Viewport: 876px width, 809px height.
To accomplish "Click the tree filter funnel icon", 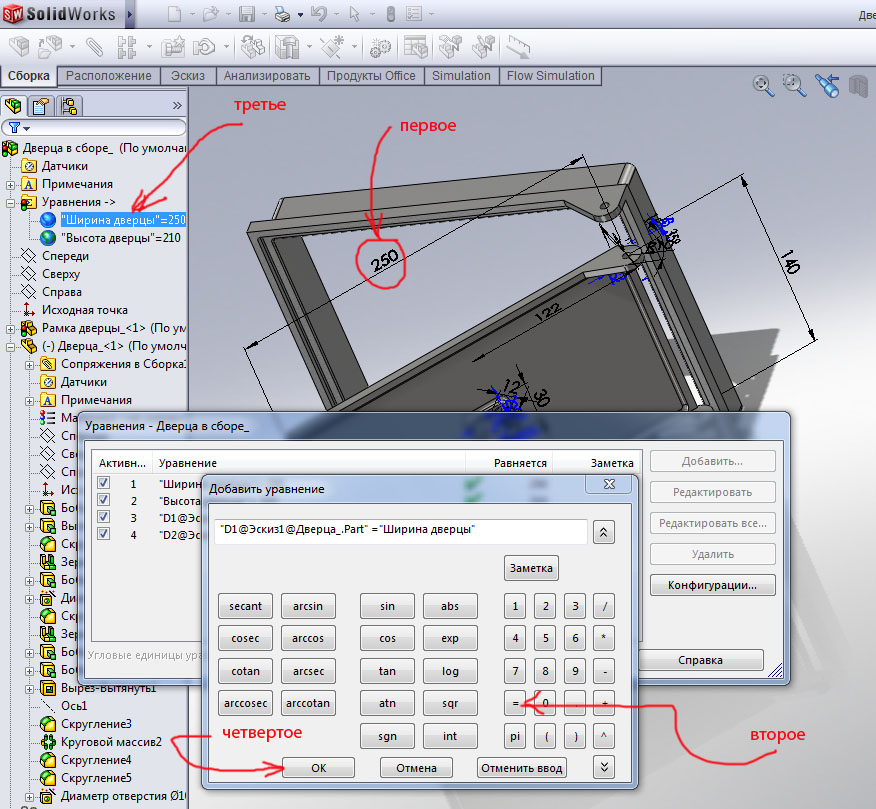I will click(x=13, y=128).
